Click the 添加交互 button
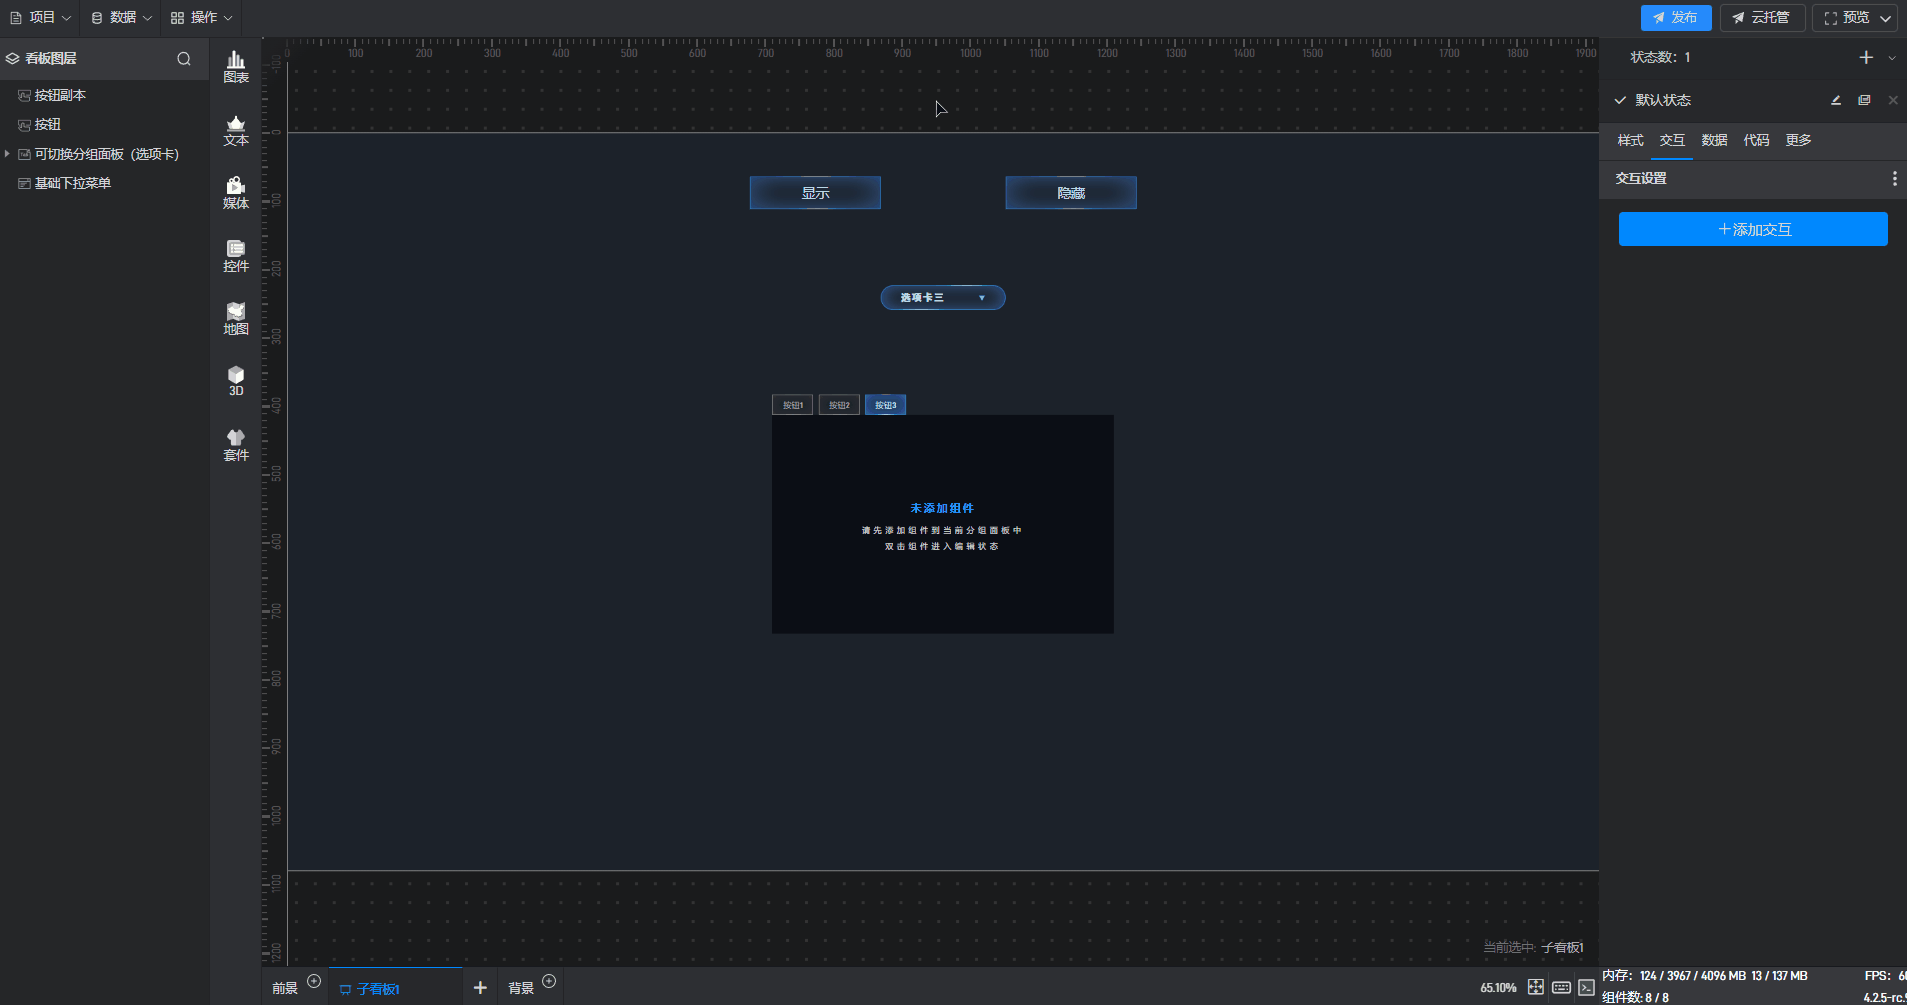 pyautogui.click(x=1753, y=229)
